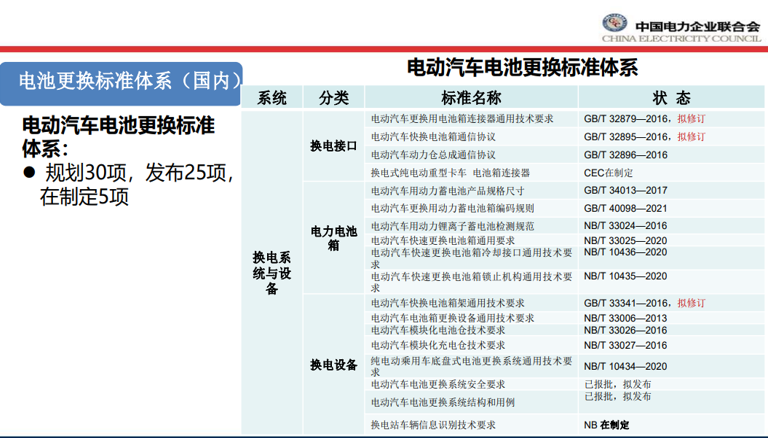This screenshot has height=438, width=769.
Task: Click red 拟修订 next to GB/T 32895—2016
Action: click(692, 137)
